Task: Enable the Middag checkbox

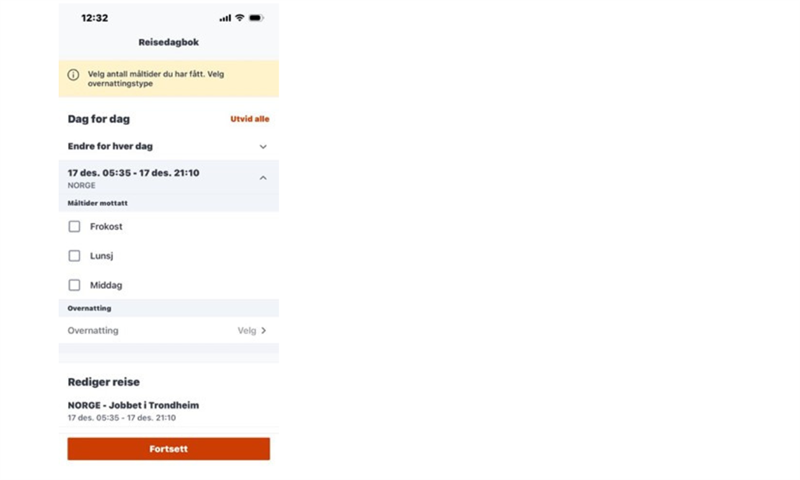Action: point(74,285)
